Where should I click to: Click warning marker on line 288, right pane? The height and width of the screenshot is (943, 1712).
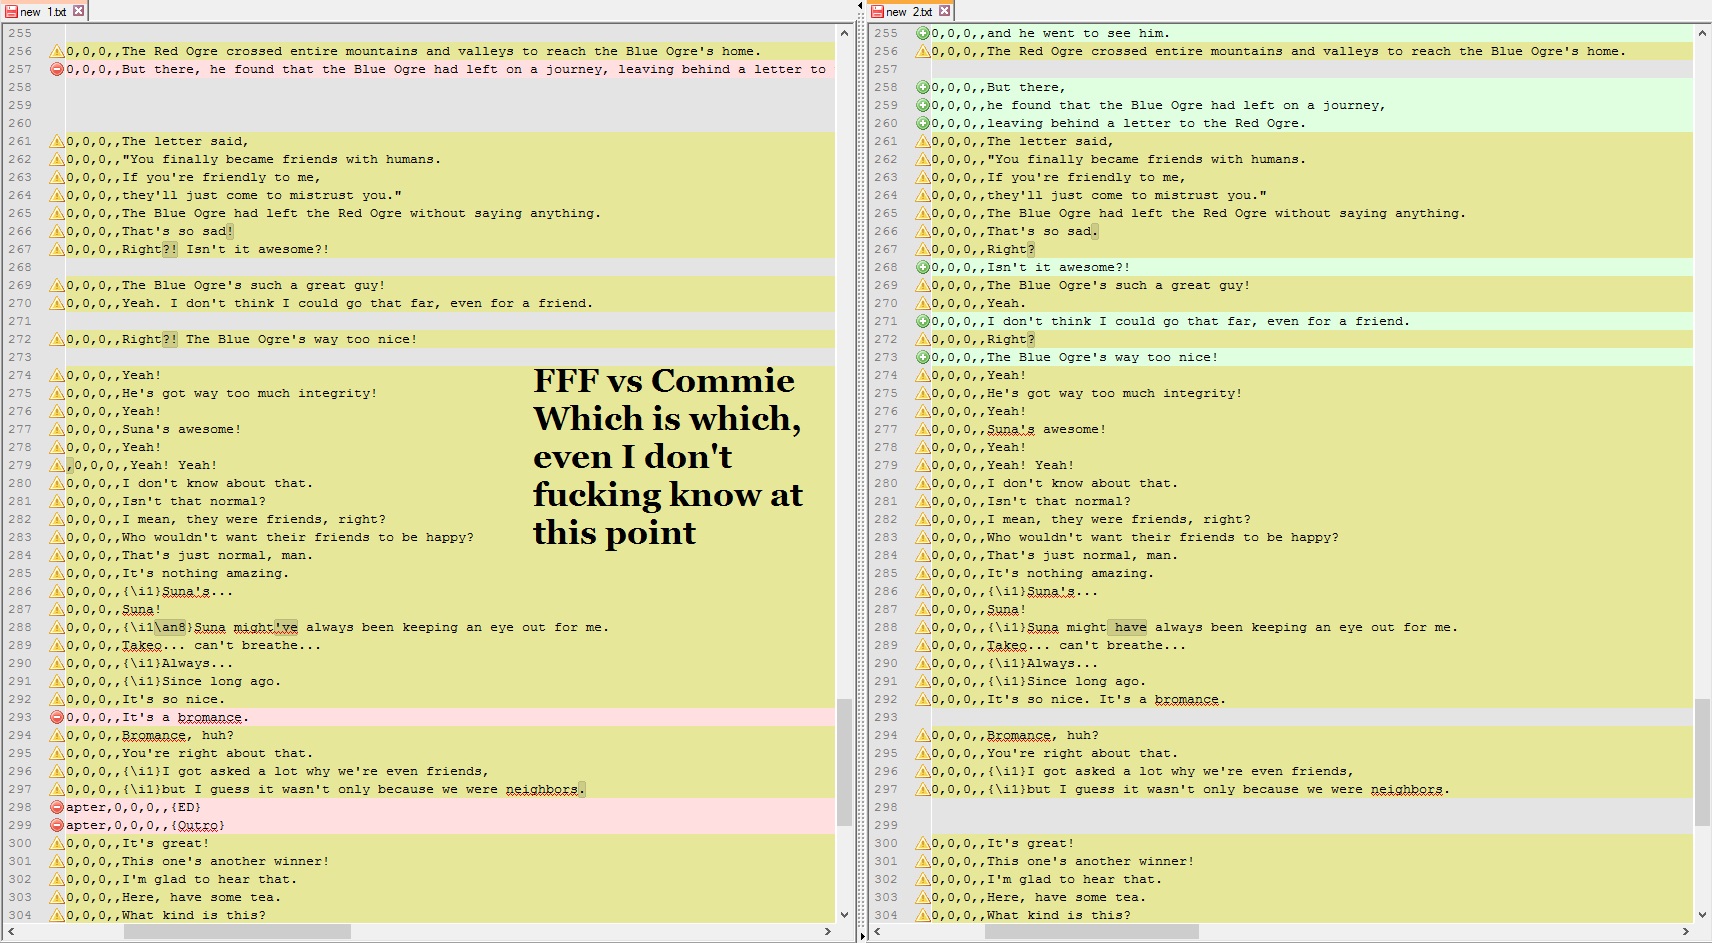pos(923,627)
